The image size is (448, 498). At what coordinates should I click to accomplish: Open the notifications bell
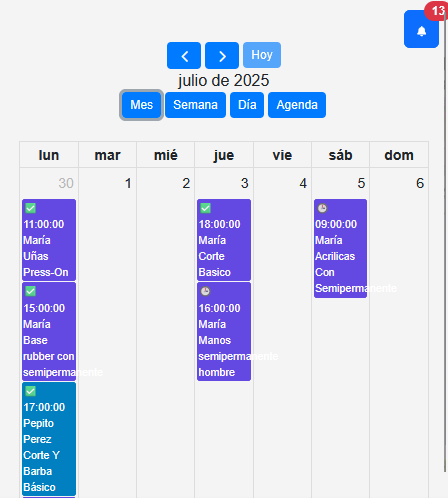pos(421,29)
